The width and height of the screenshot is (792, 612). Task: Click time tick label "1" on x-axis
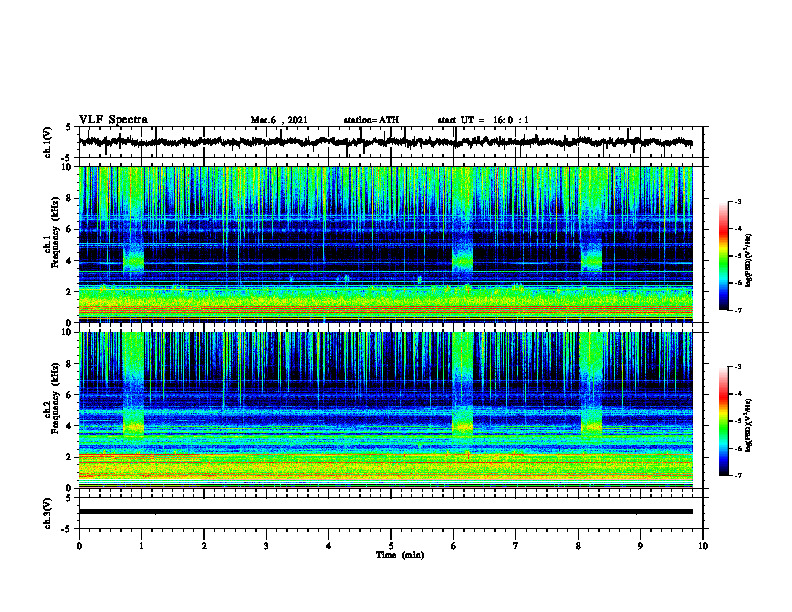pyautogui.click(x=141, y=546)
